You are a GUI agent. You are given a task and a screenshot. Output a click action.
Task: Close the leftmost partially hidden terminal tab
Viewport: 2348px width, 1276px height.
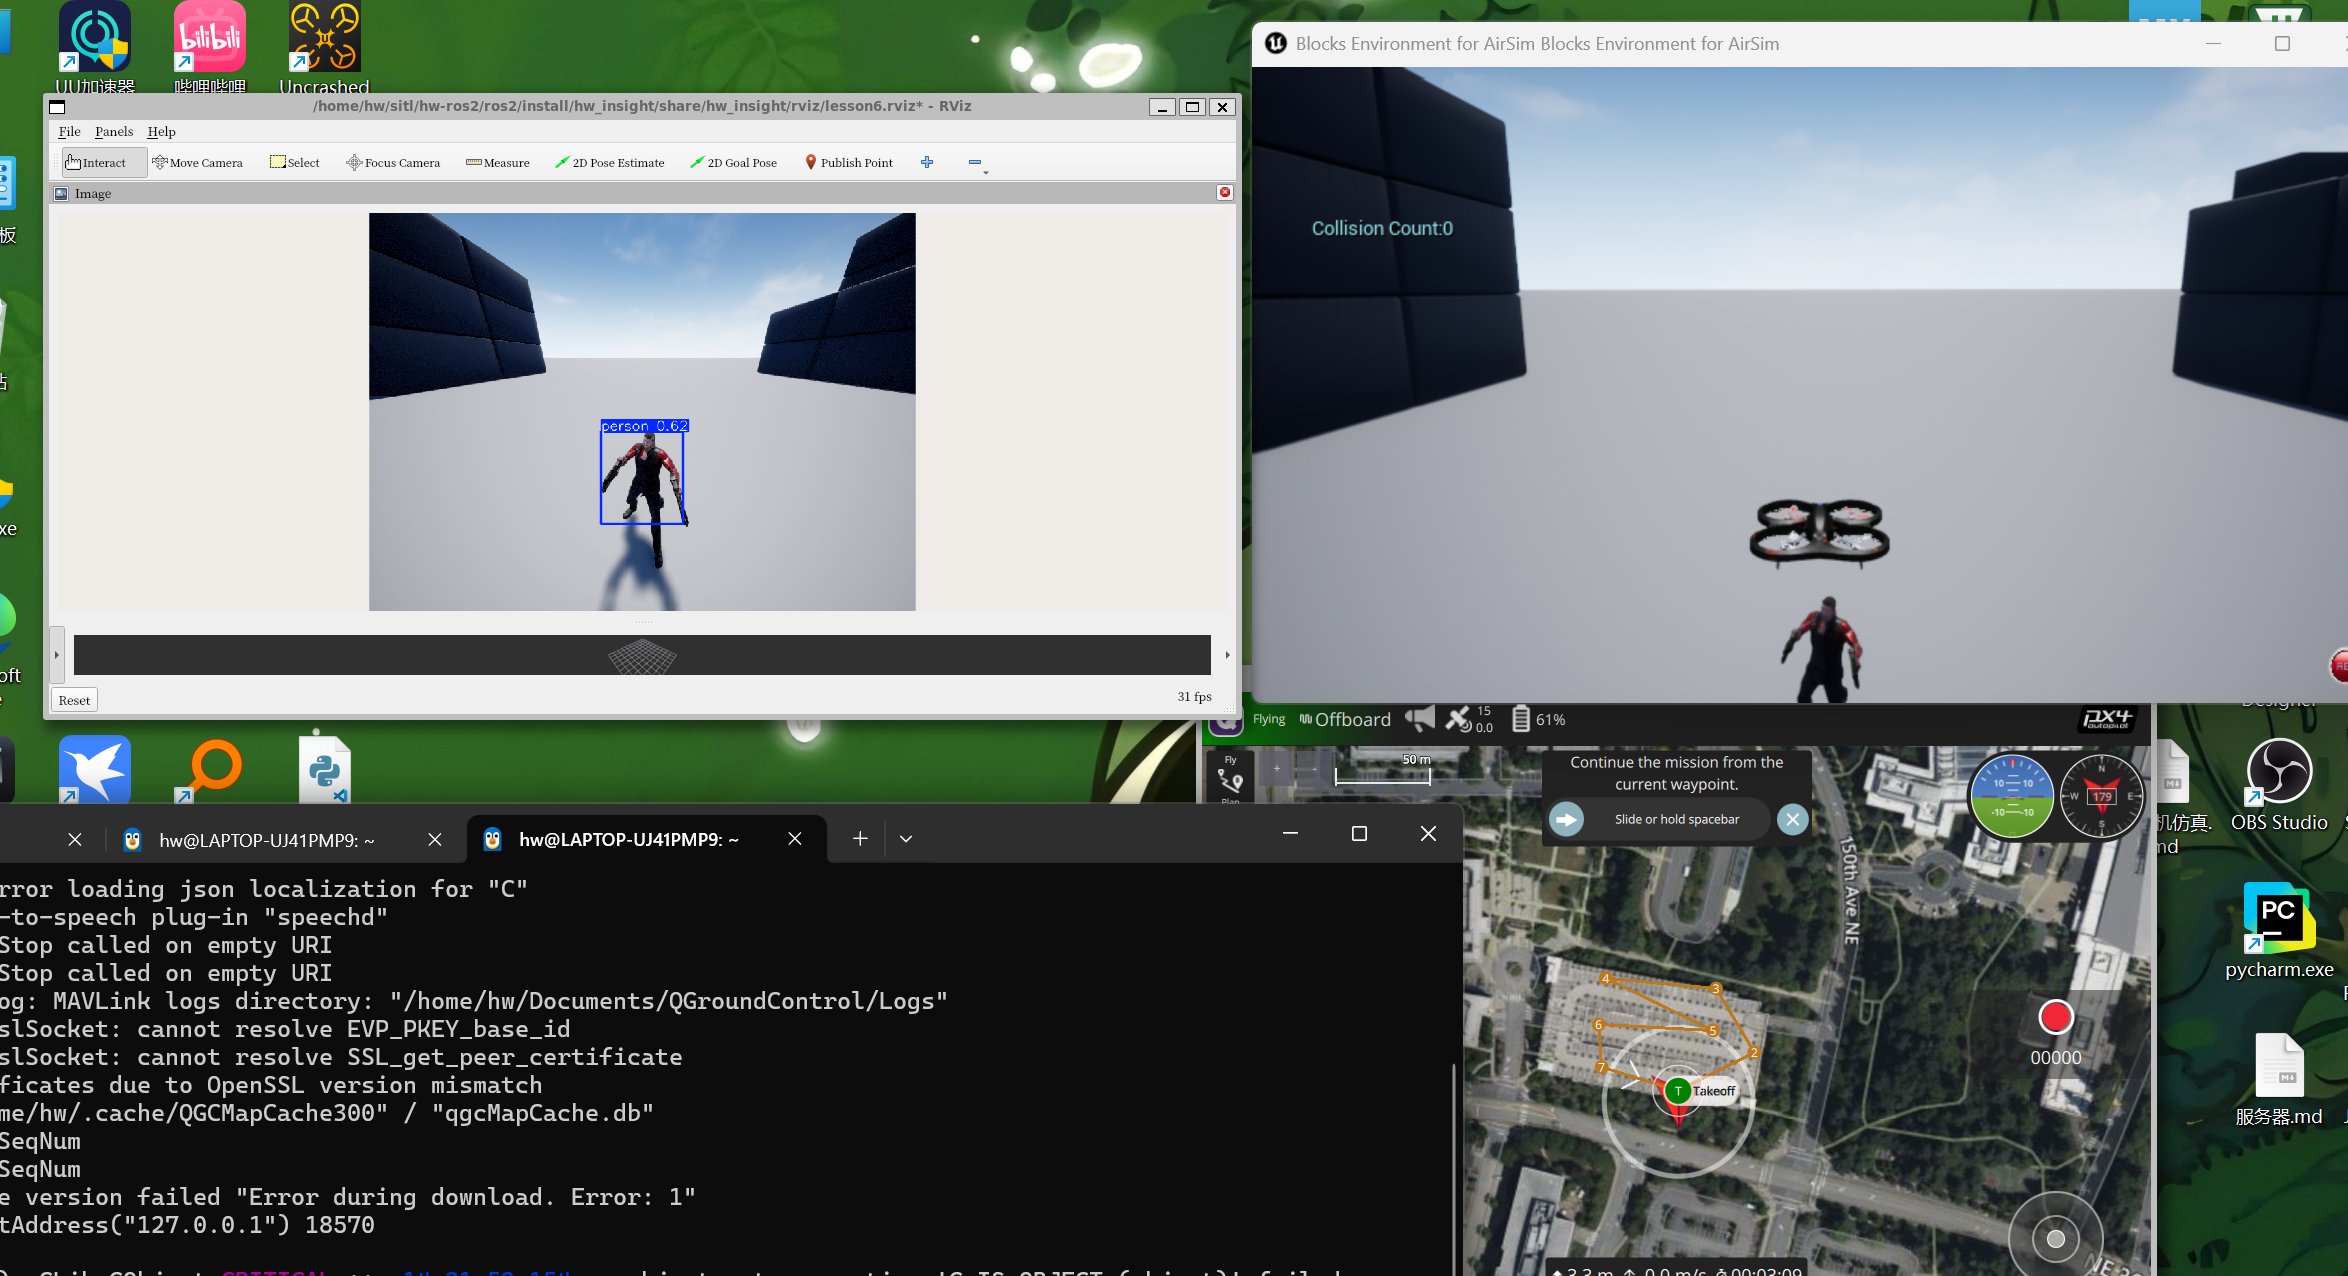[75, 839]
